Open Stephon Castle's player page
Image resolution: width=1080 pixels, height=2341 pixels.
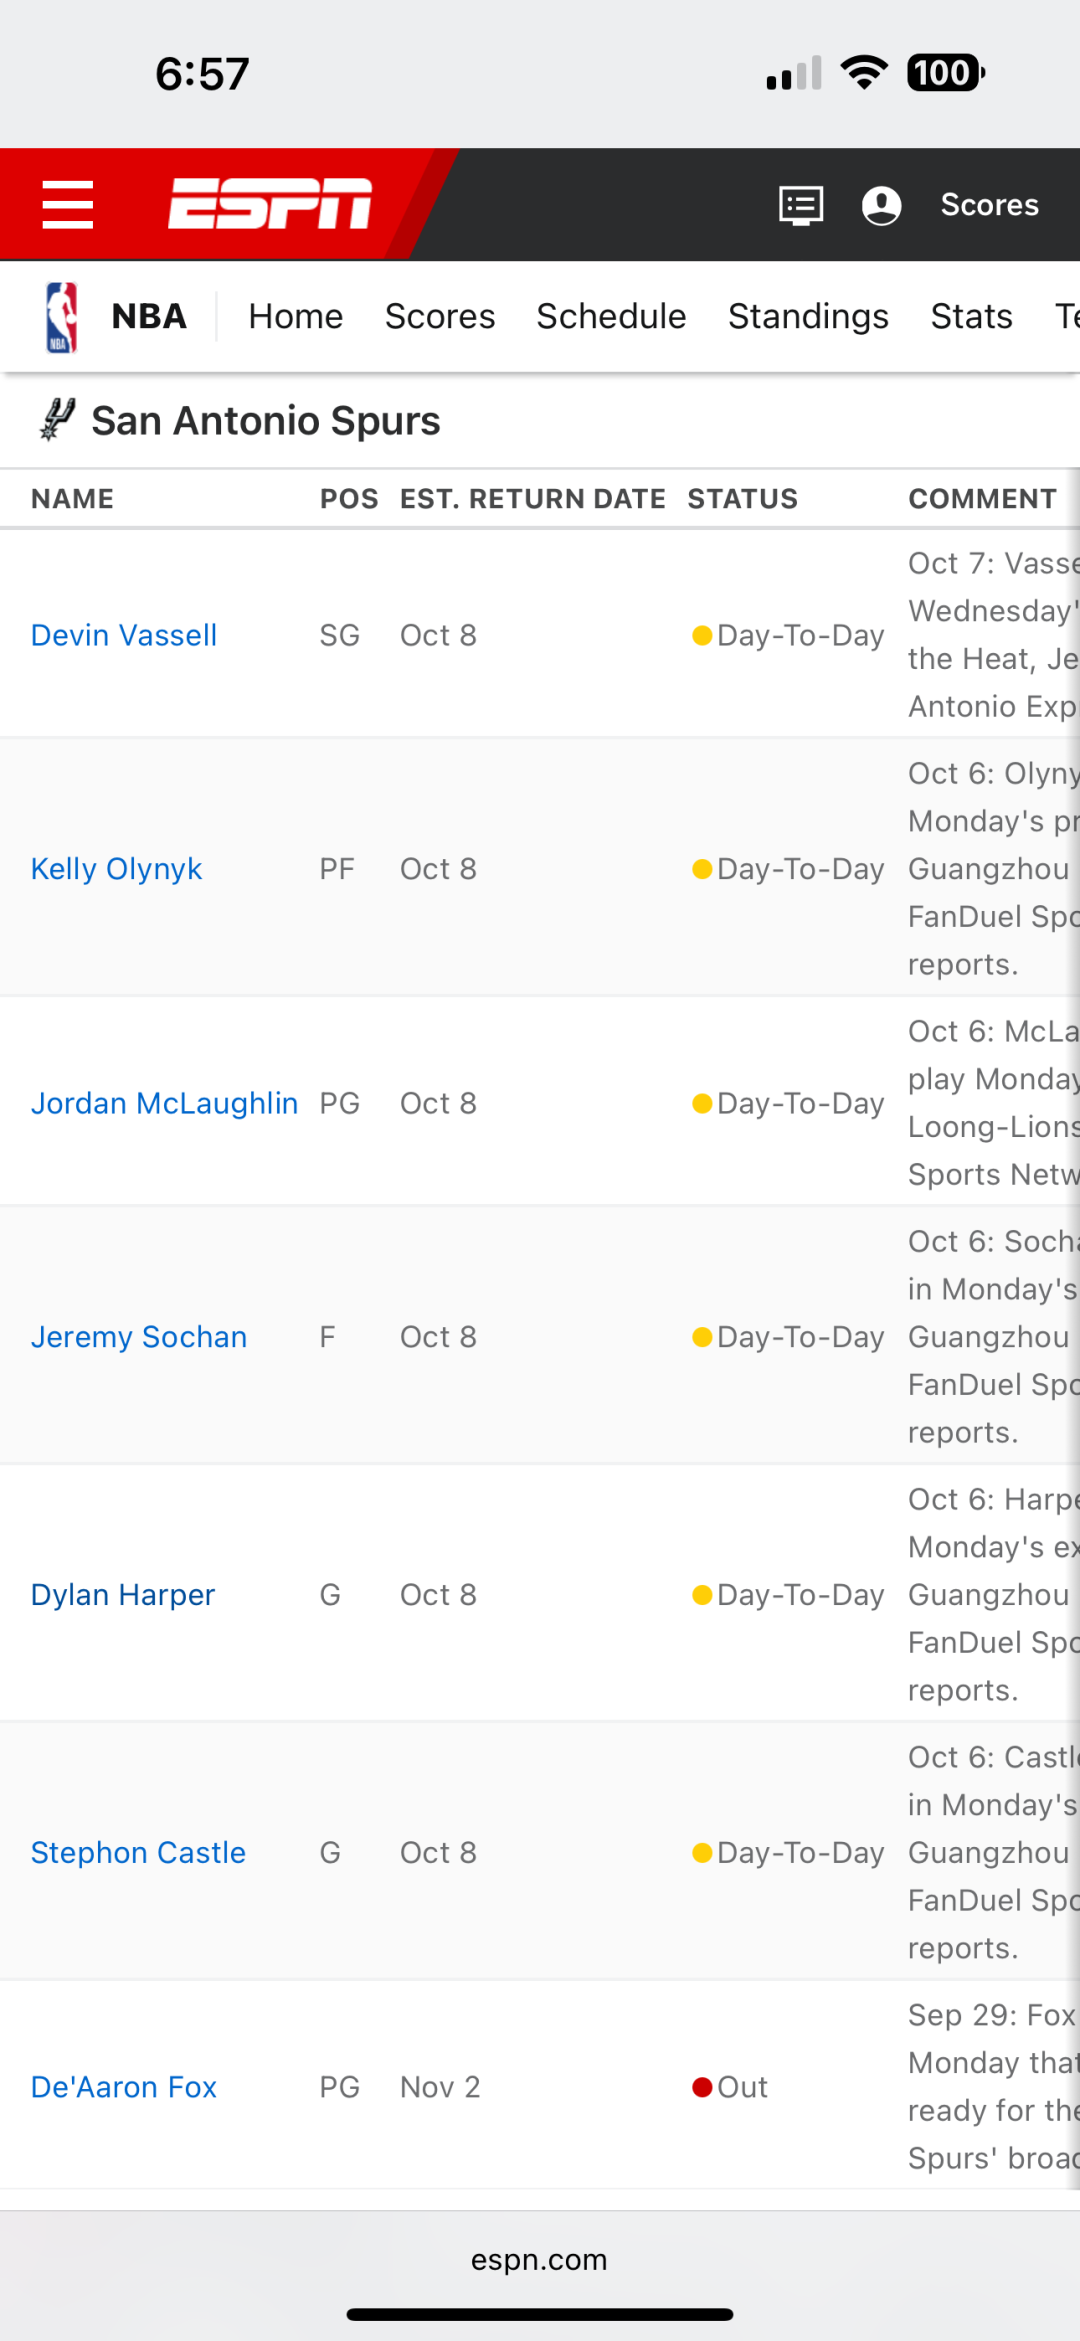[x=138, y=1853]
